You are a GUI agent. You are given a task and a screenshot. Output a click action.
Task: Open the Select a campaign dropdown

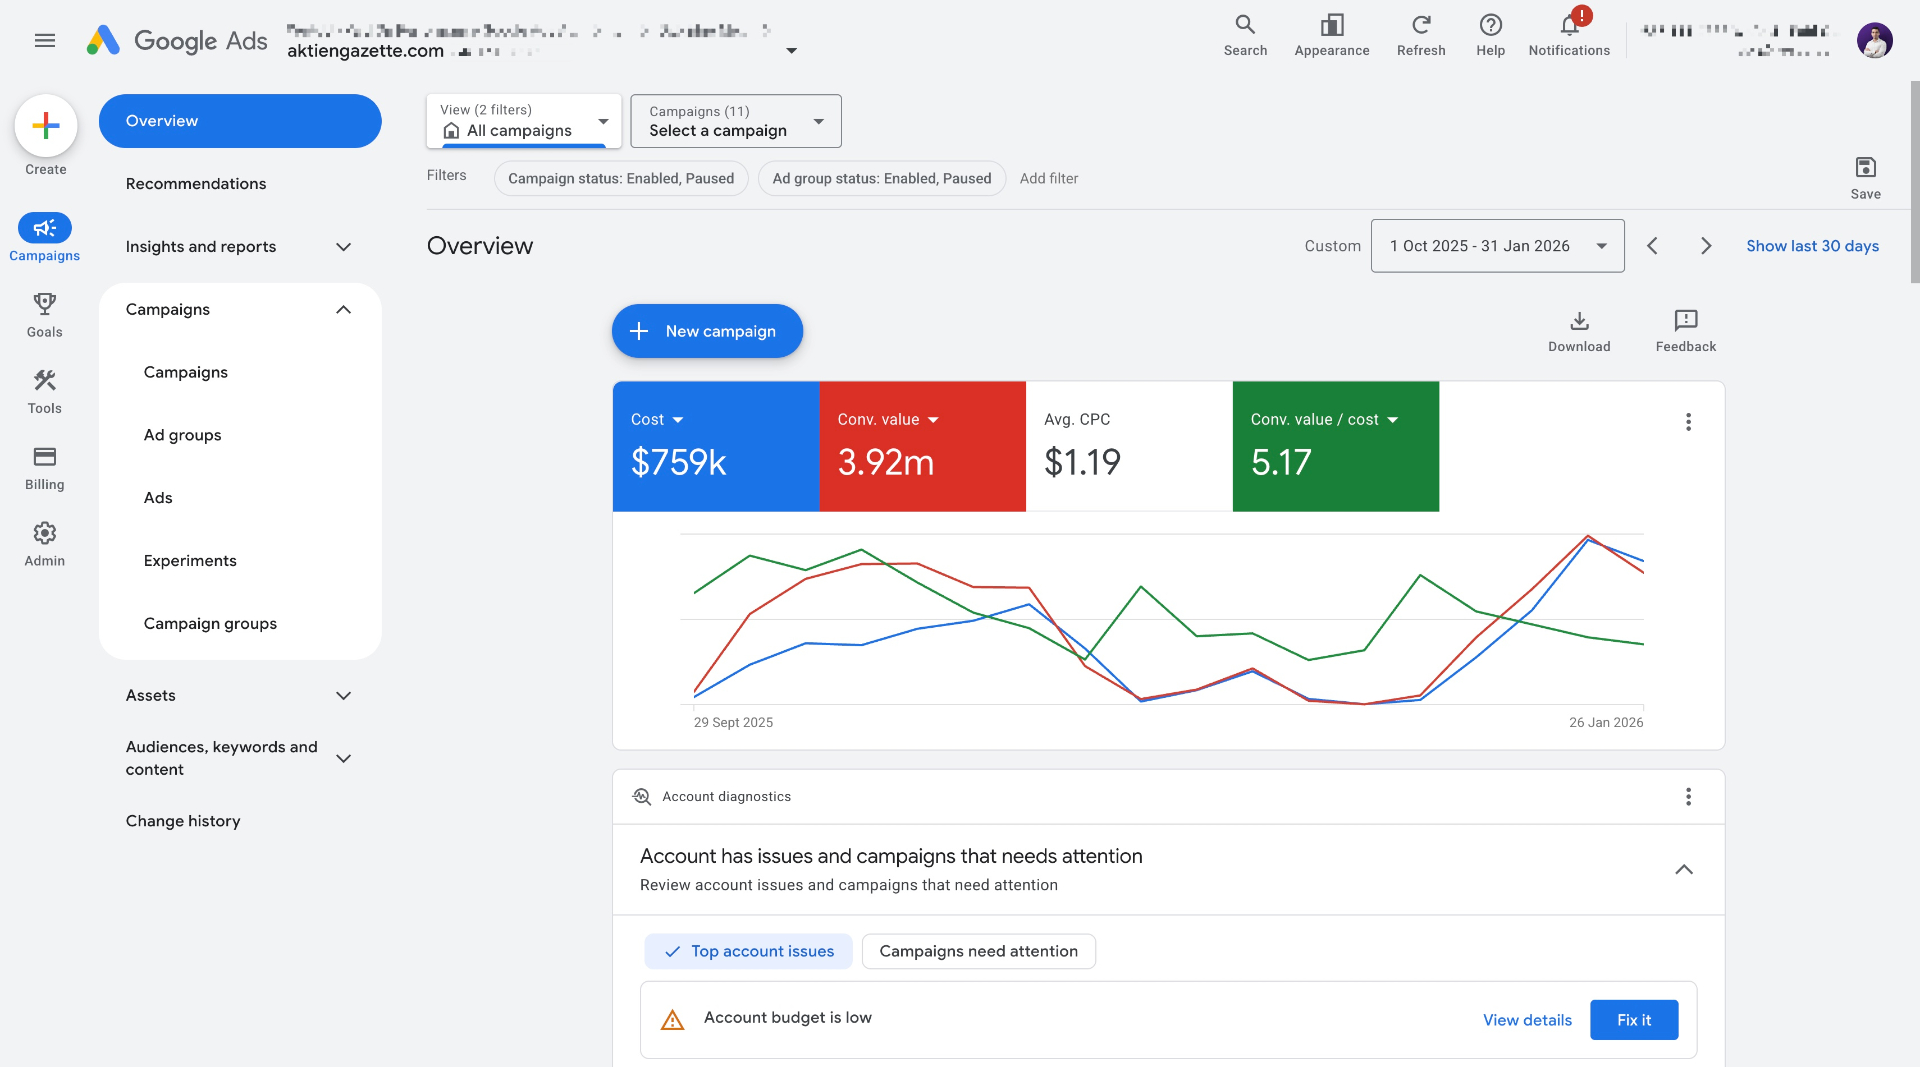[x=736, y=121]
